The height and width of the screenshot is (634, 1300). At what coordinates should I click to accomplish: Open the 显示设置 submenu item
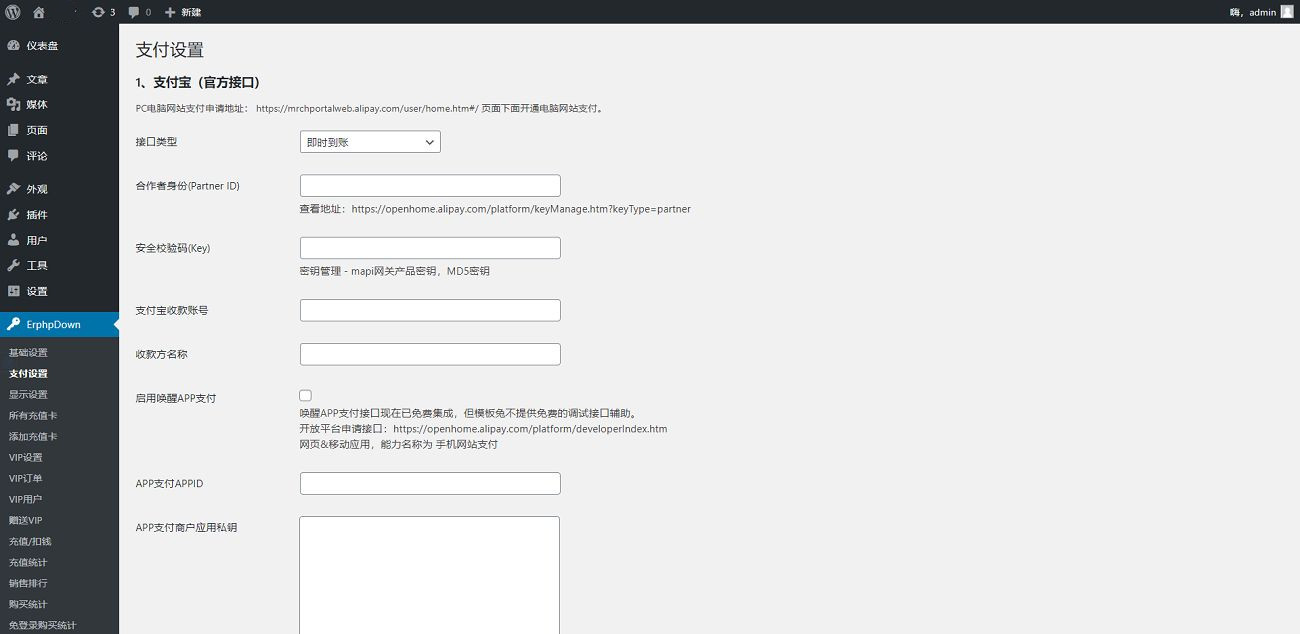(x=28, y=395)
